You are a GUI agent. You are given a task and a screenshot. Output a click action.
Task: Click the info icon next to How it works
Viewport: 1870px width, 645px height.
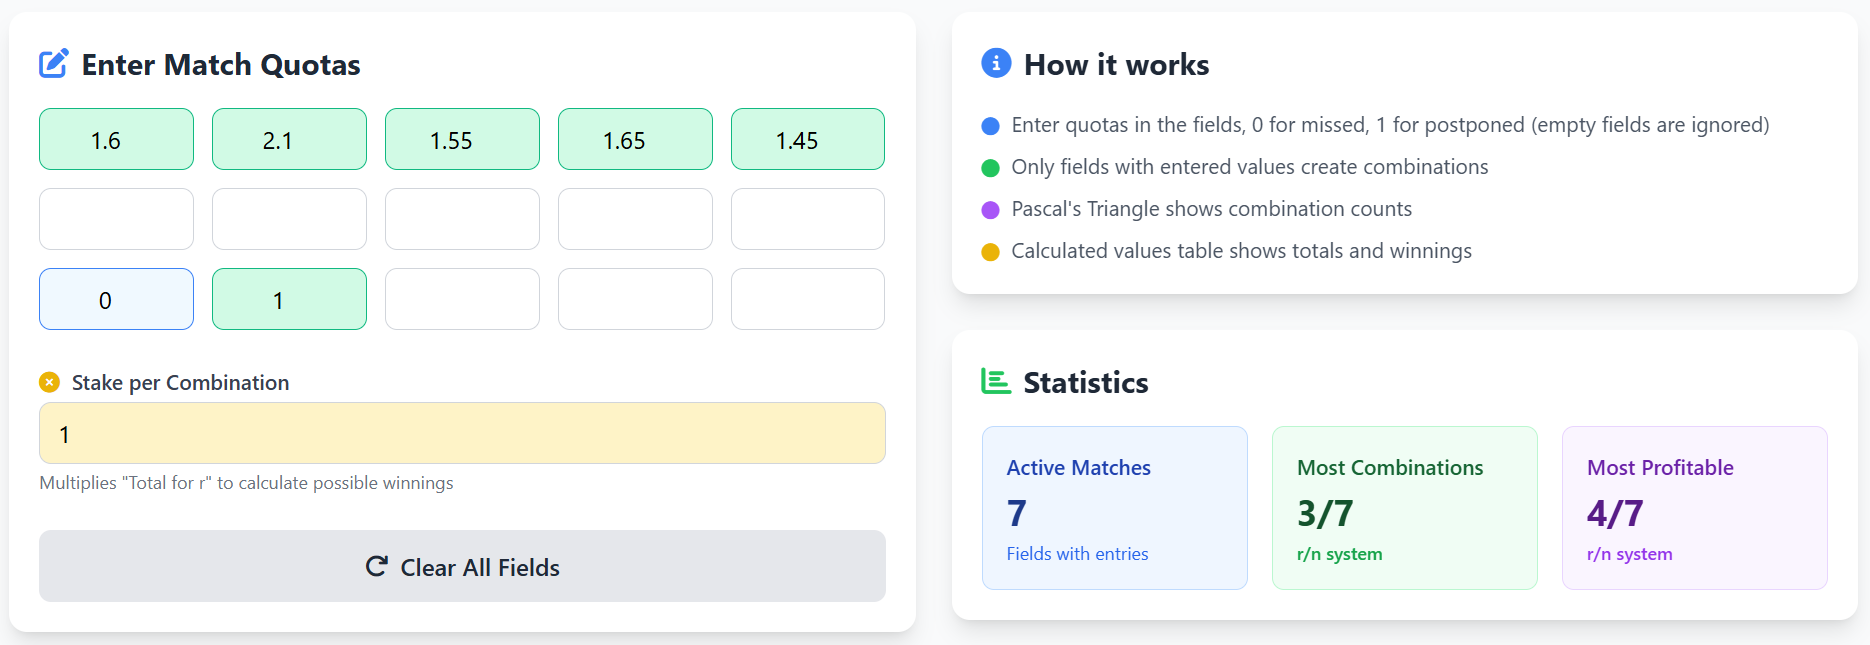pyautogui.click(x=995, y=62)
